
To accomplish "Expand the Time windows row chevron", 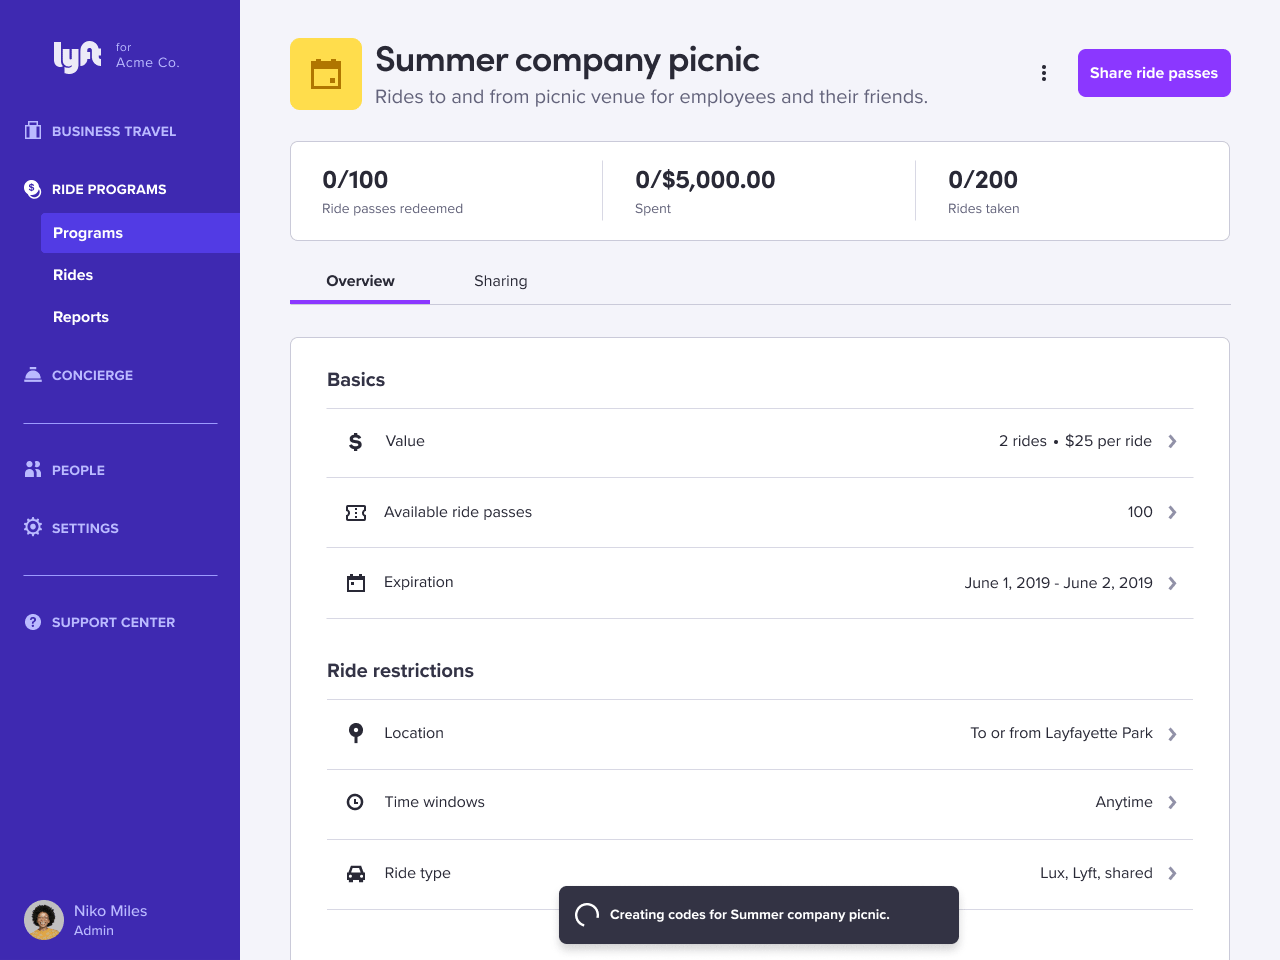I will pos(1173,802).
